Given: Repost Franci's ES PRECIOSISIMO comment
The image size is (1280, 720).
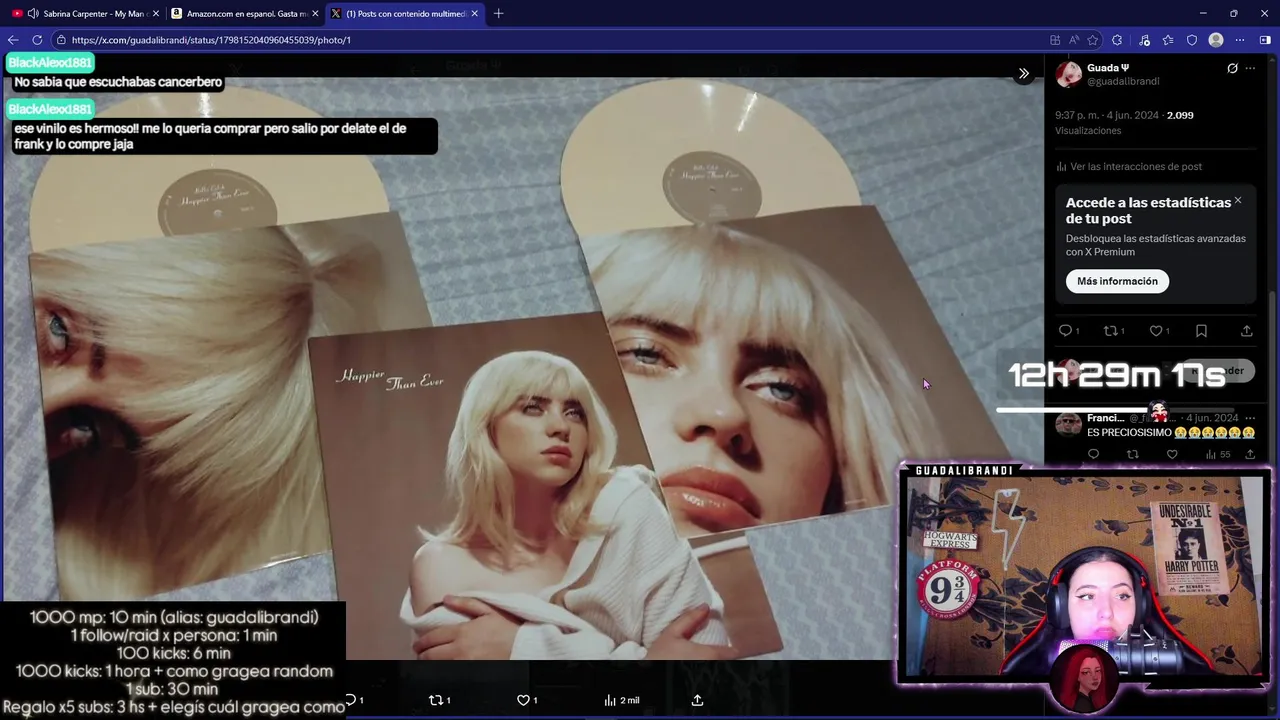Looking at the screenshot, I should [x=1132, y=455].
